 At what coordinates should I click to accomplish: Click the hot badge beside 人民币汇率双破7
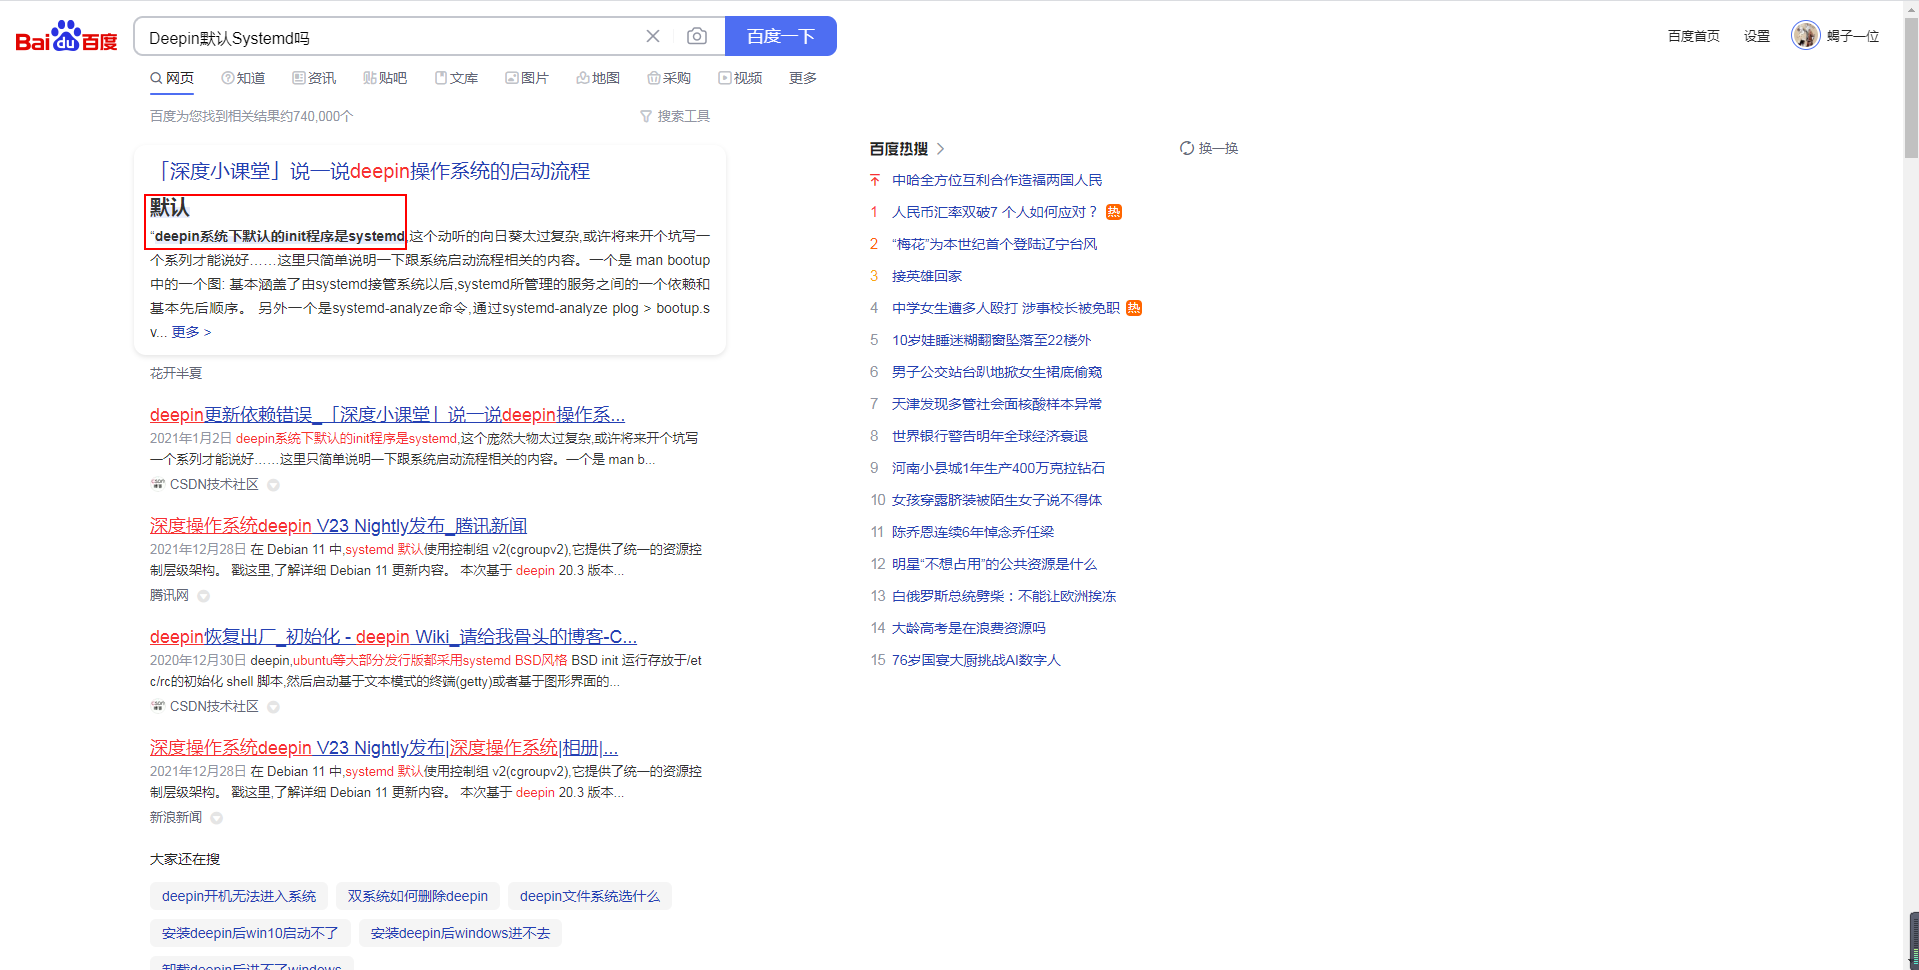pyautogui.click(x=1114, y=212)
